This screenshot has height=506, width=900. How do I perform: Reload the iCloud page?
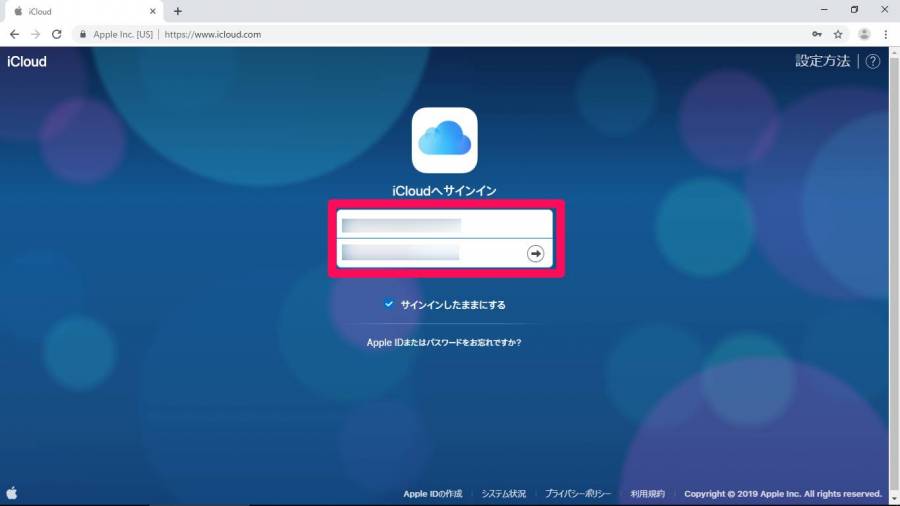pyautogui.click(x=56, y=34)
